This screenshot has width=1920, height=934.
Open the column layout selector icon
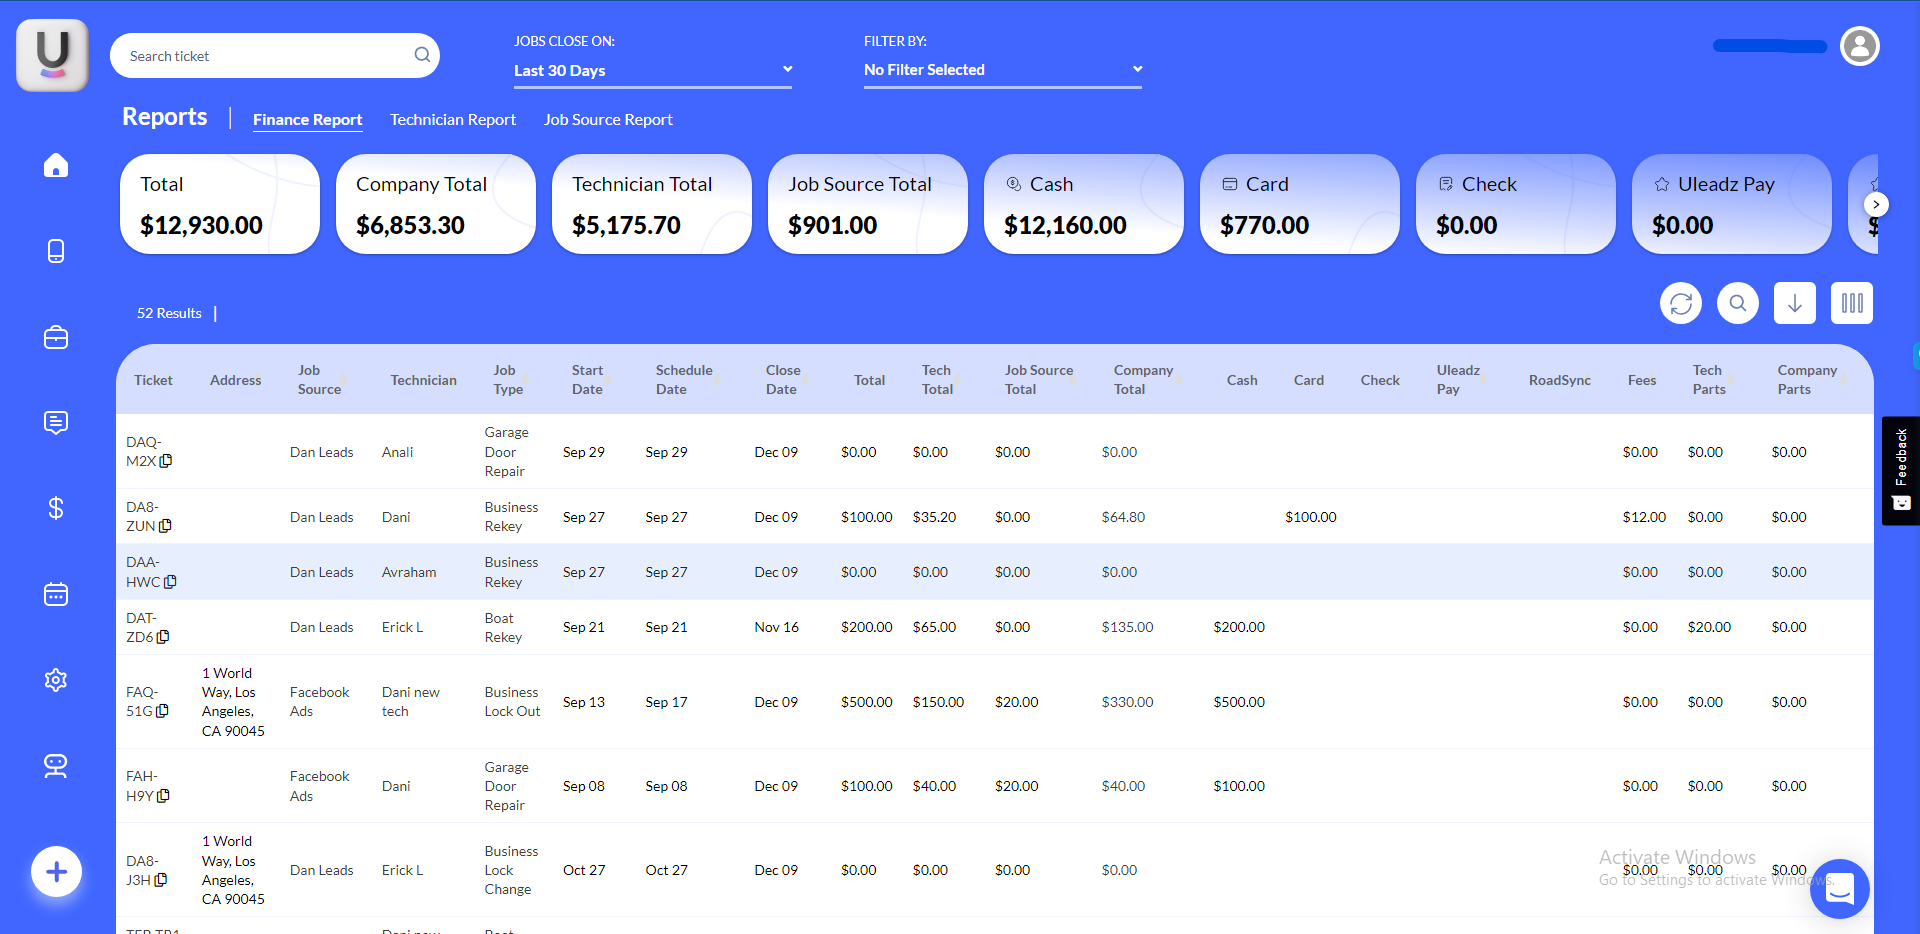click(x=1852, y=303)
